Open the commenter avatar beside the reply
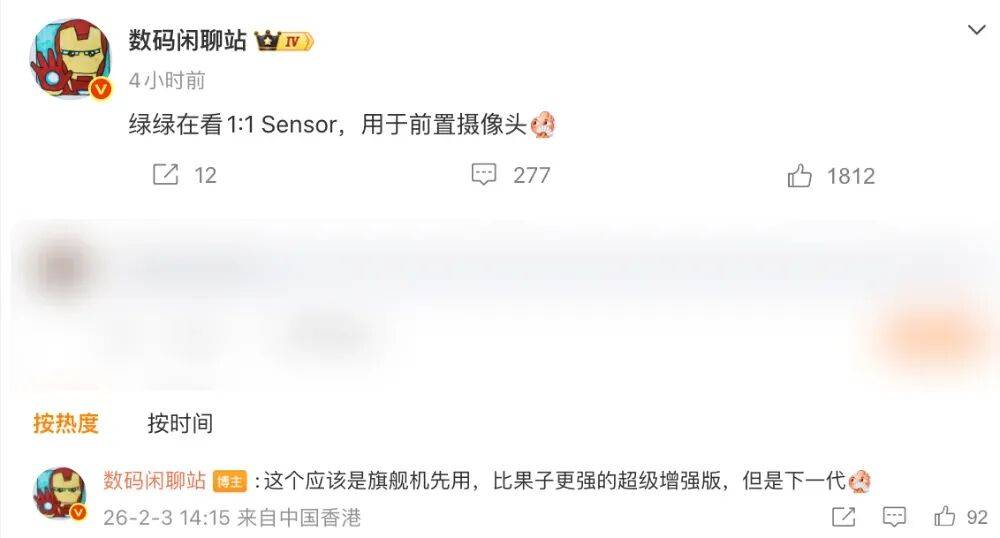1000x538 pixels. click(x=59, y=493)
